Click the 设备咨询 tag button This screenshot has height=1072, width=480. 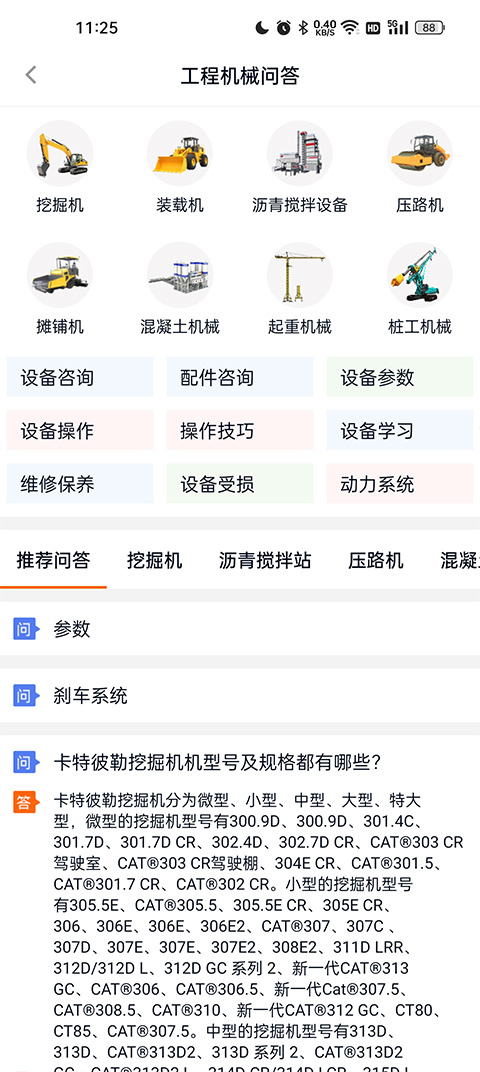point(80,377)
